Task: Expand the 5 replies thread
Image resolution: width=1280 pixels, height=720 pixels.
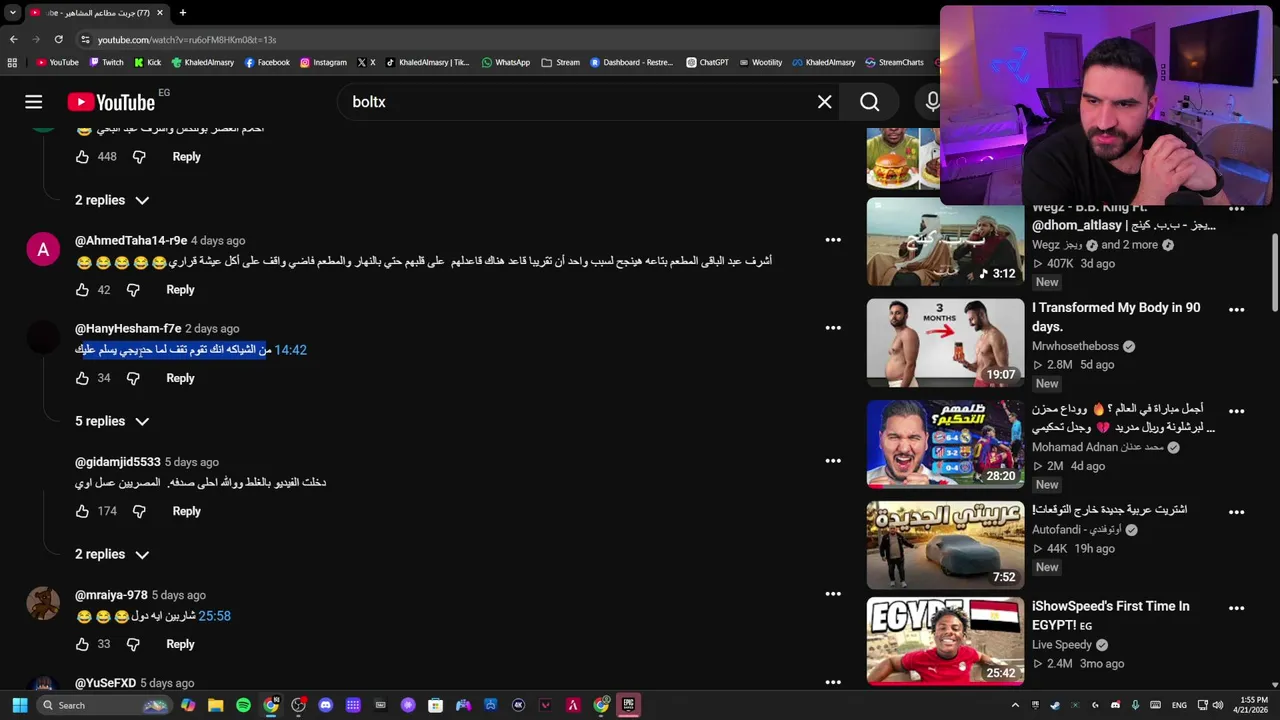Action: pos(112,421)
